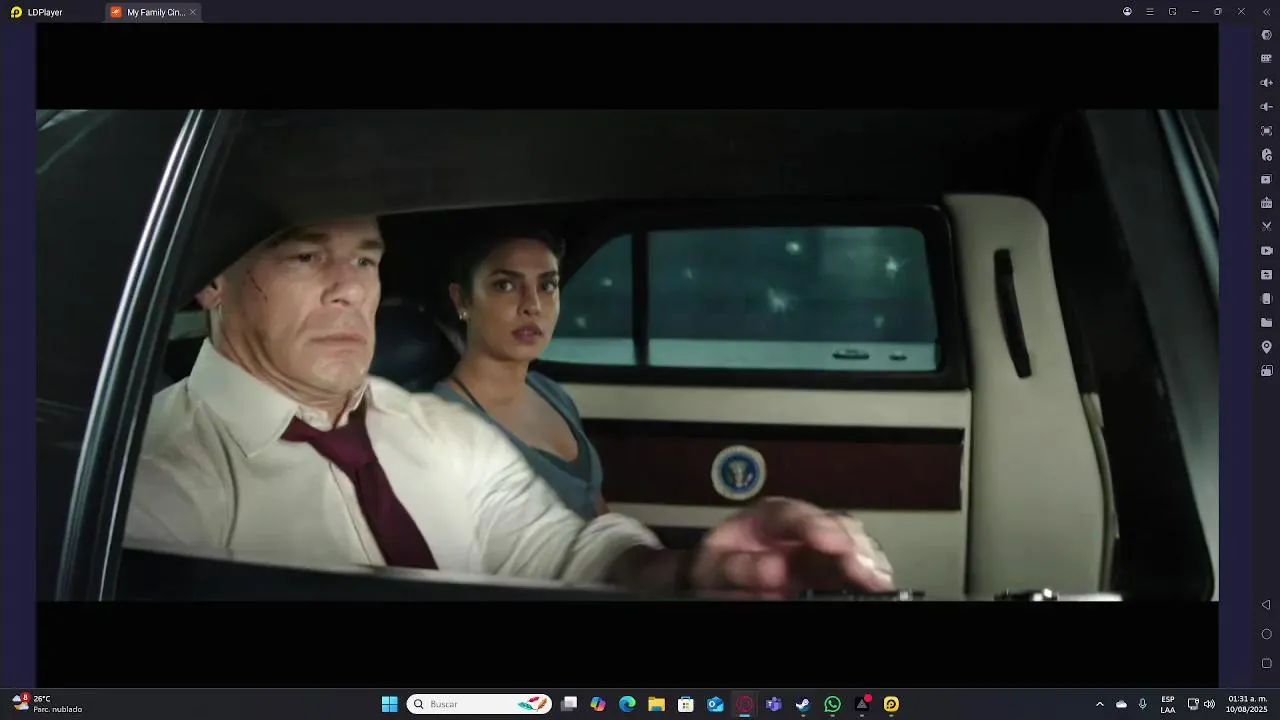Click the Buscar taskbar search box

pyautogui.click(x=479, y=704)
